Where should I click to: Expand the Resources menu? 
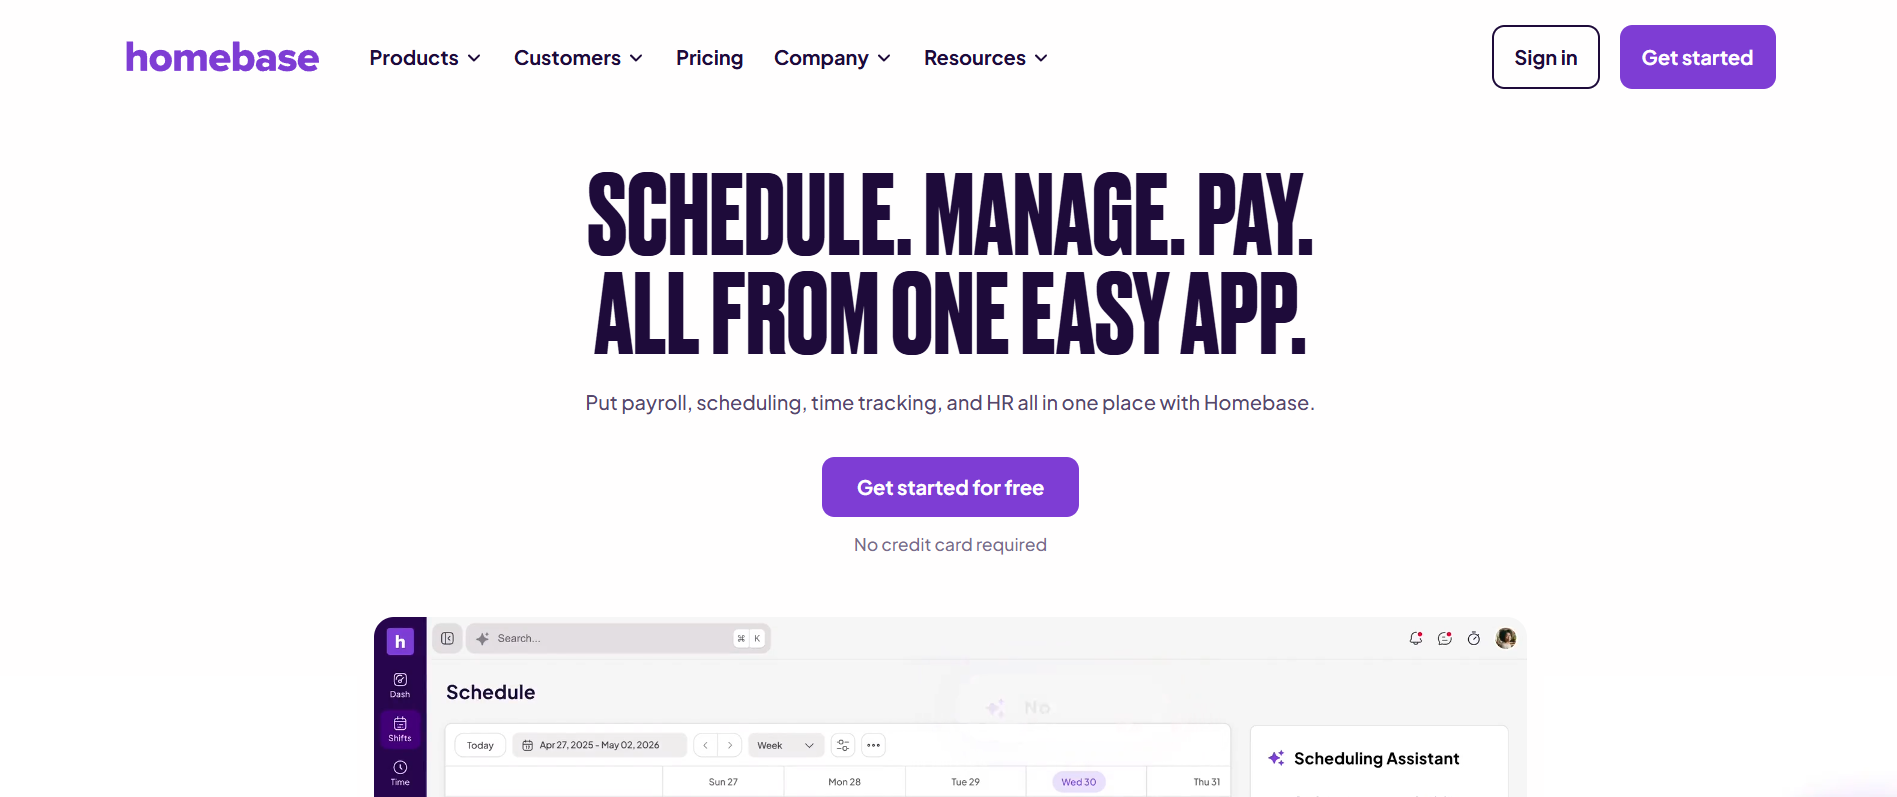pos(986,58)
